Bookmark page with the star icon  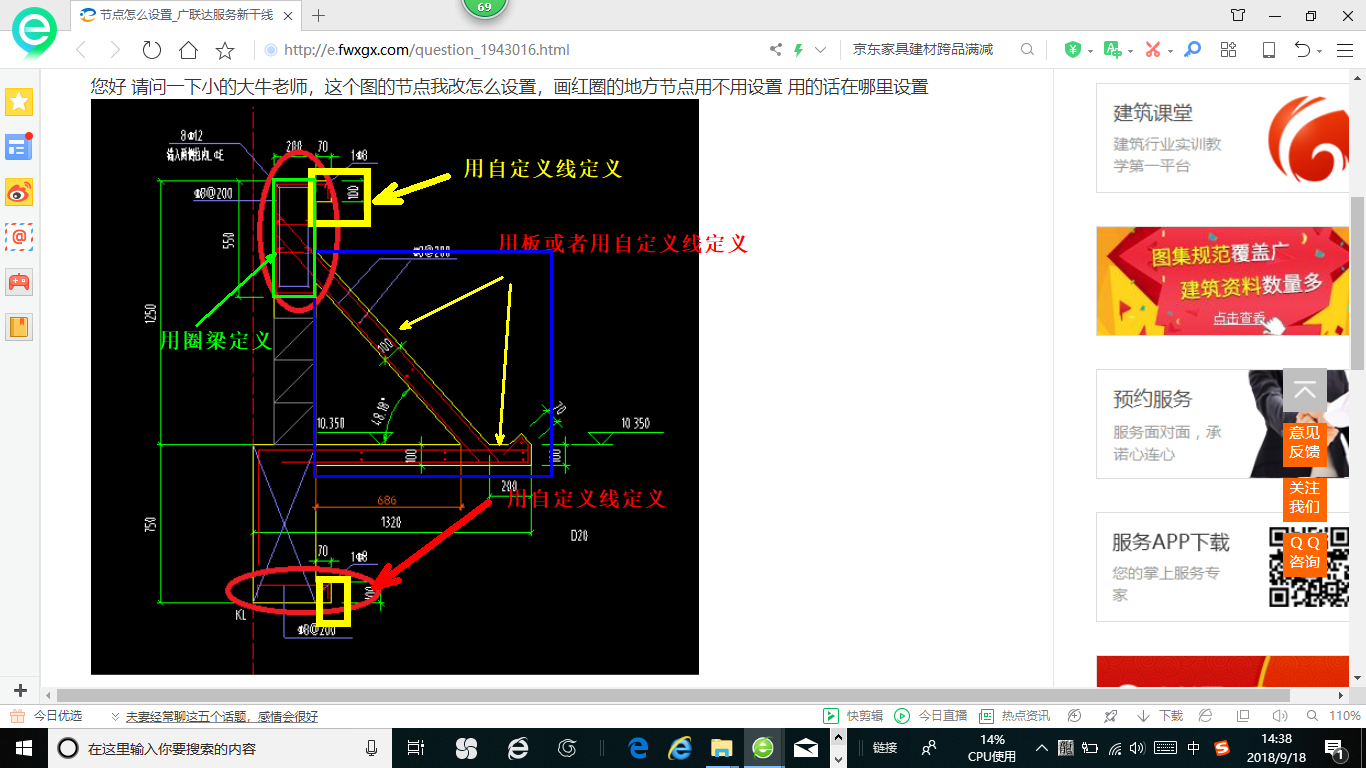click(225, 50)
